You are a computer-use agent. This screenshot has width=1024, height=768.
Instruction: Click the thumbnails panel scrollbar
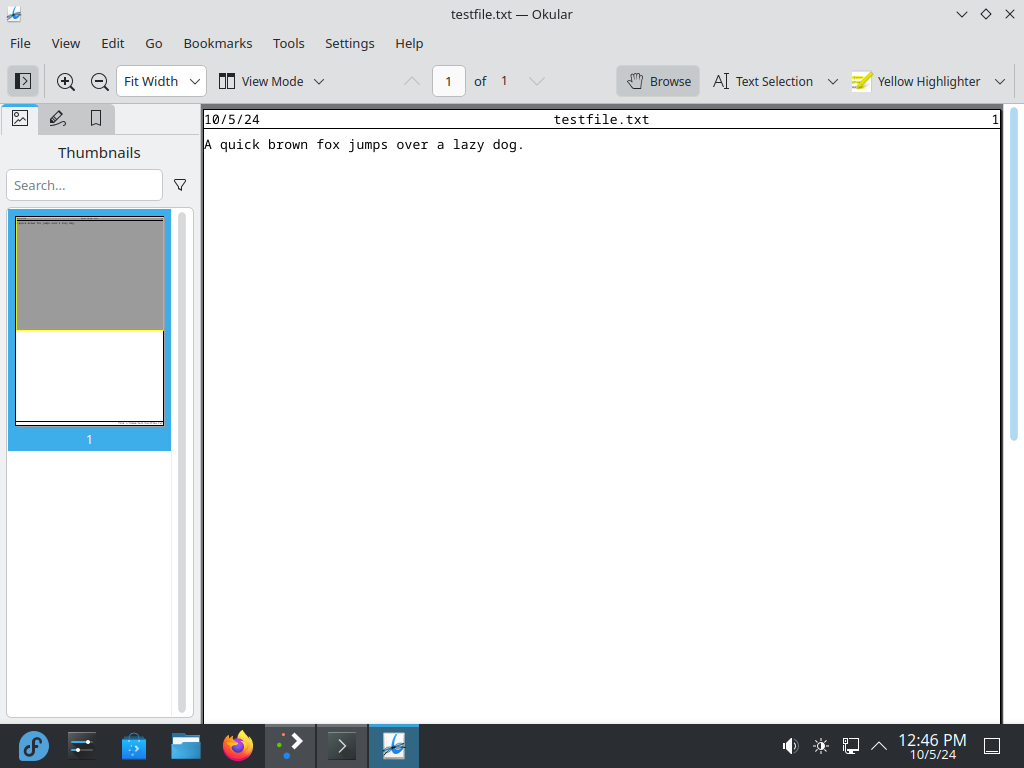coord(182,462)
